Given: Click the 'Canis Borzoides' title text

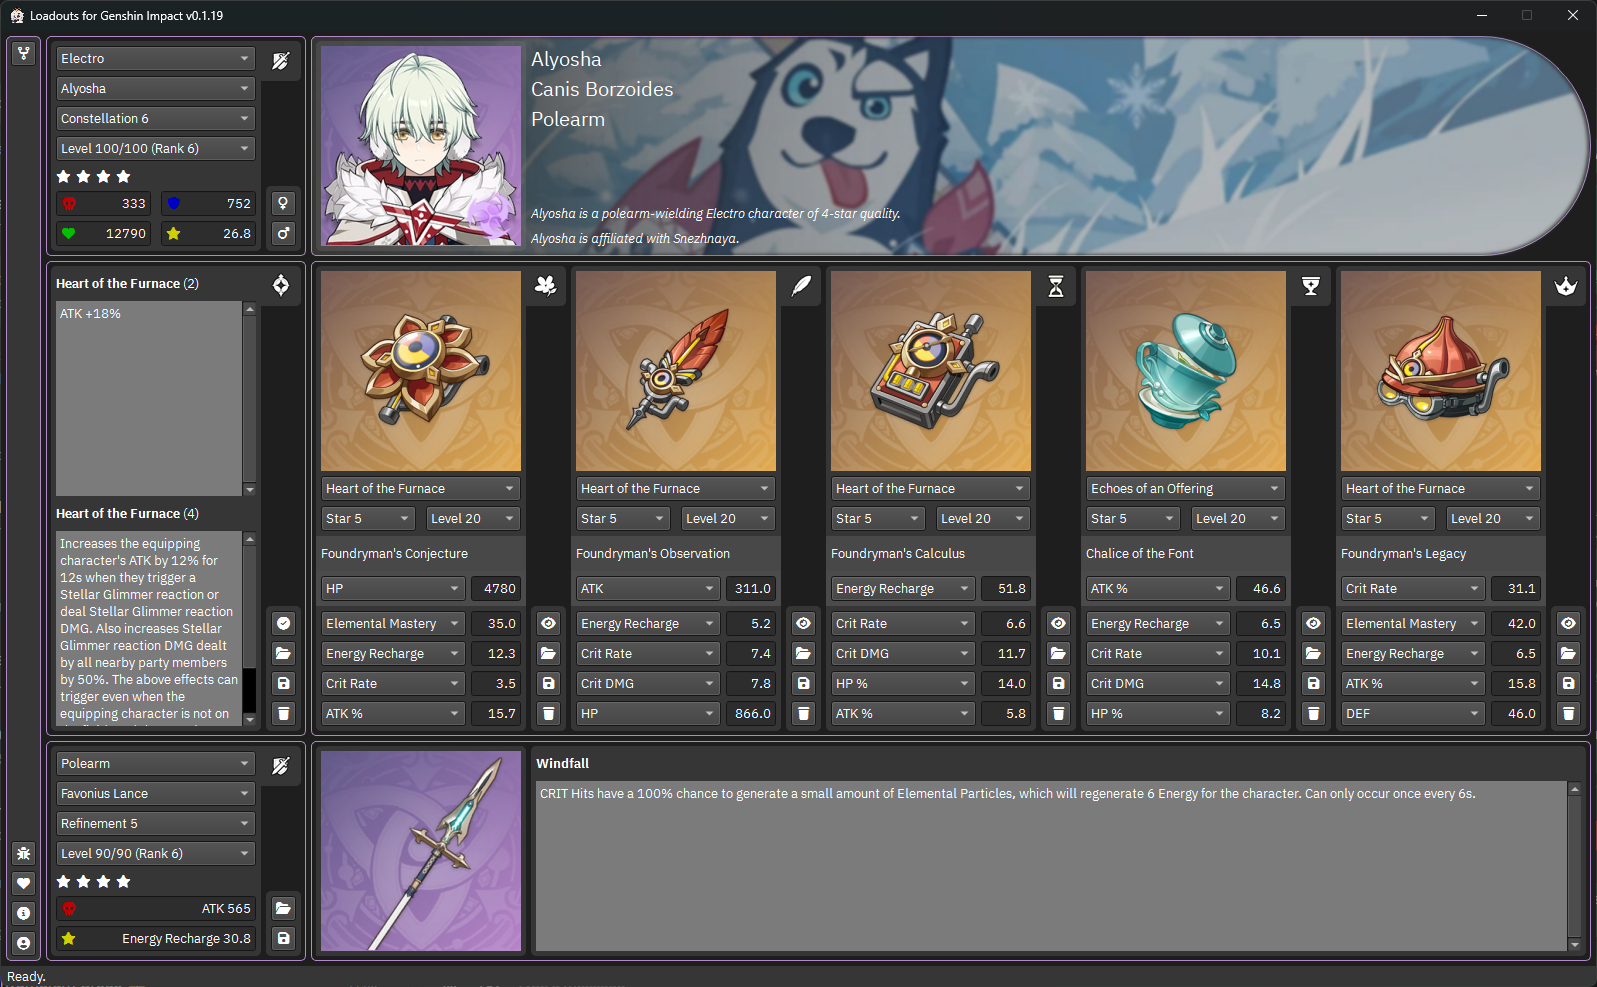Looking at the screenshot, I should tap(602, 90).
